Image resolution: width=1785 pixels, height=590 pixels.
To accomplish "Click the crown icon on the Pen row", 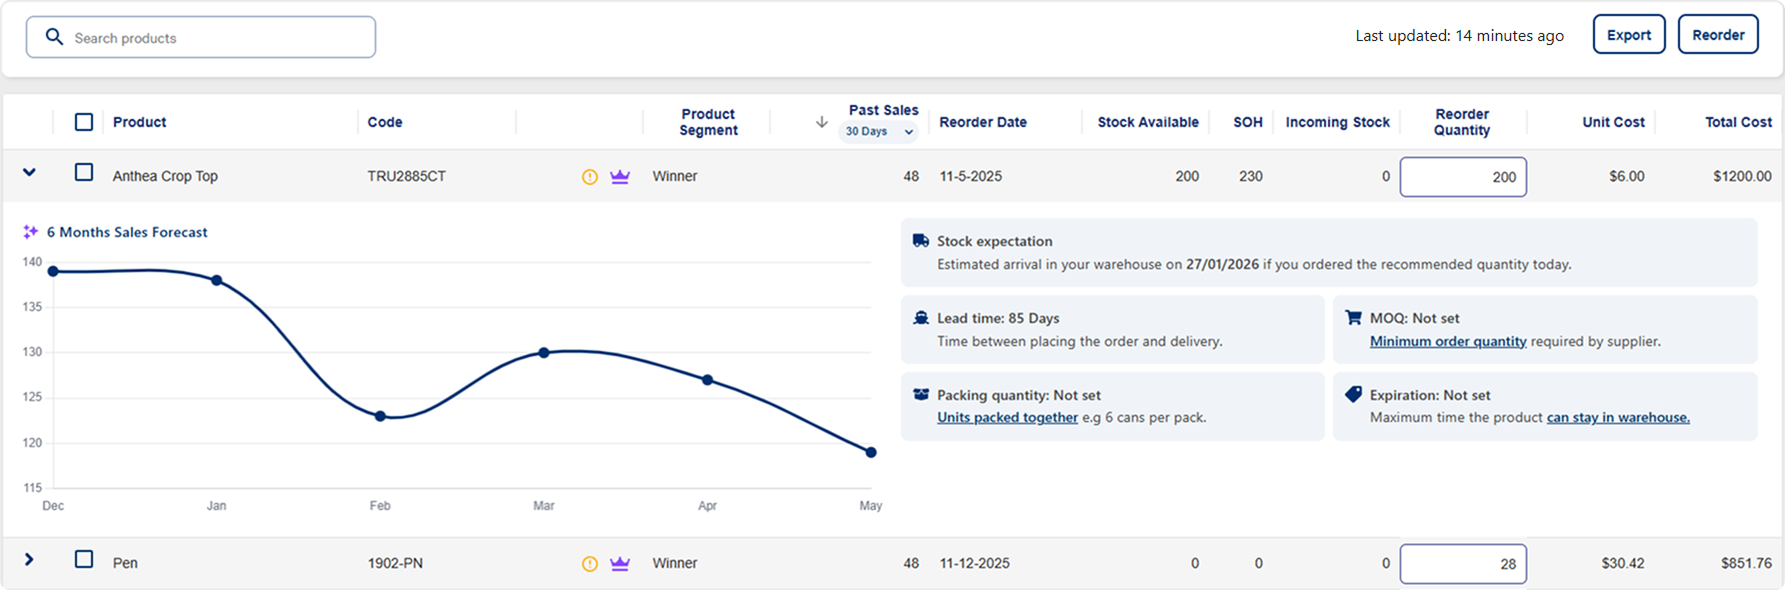I will (x=620, y=564).
